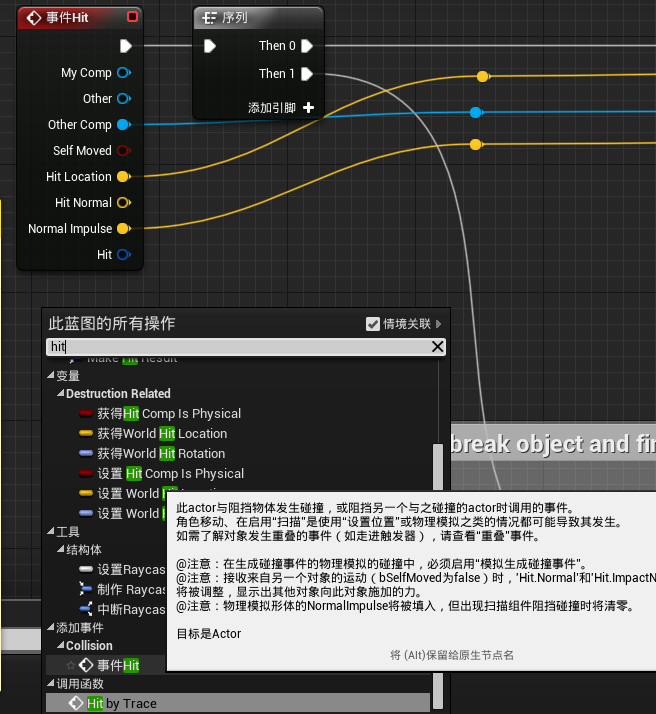
Task: Select the 中断Raycast struct entry
Action: click(122, 610)
